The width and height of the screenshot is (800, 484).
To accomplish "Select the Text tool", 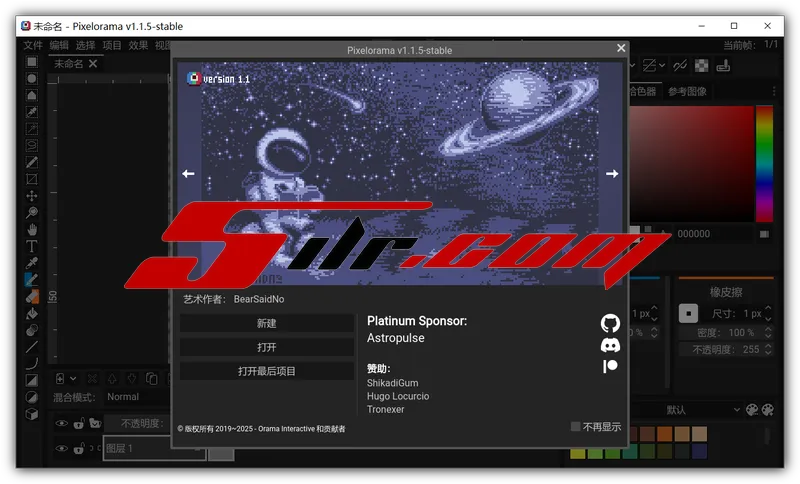I will (x=32, y=246).
